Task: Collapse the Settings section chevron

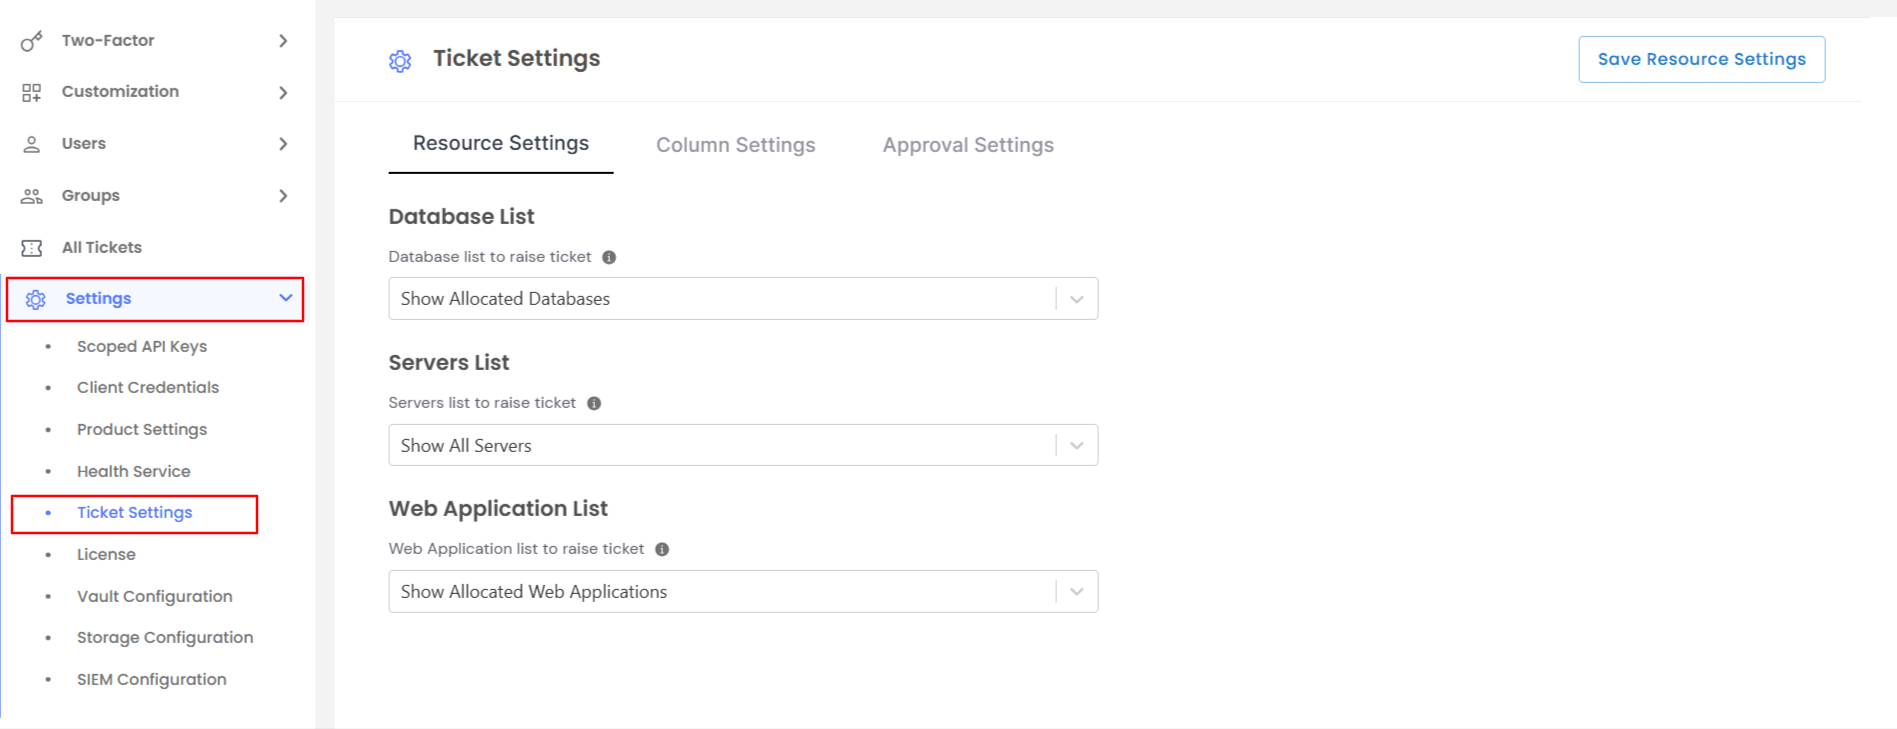Action: [286, 298]
